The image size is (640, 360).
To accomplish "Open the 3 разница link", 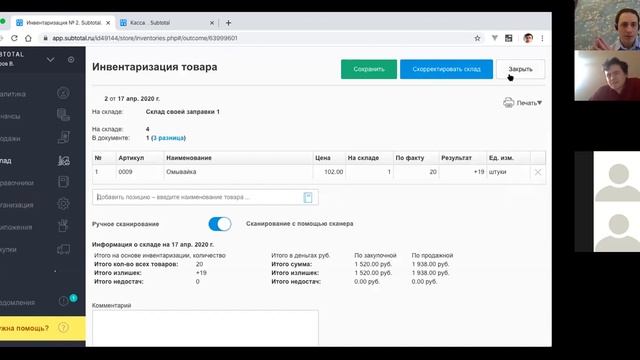I will [169, 138].
